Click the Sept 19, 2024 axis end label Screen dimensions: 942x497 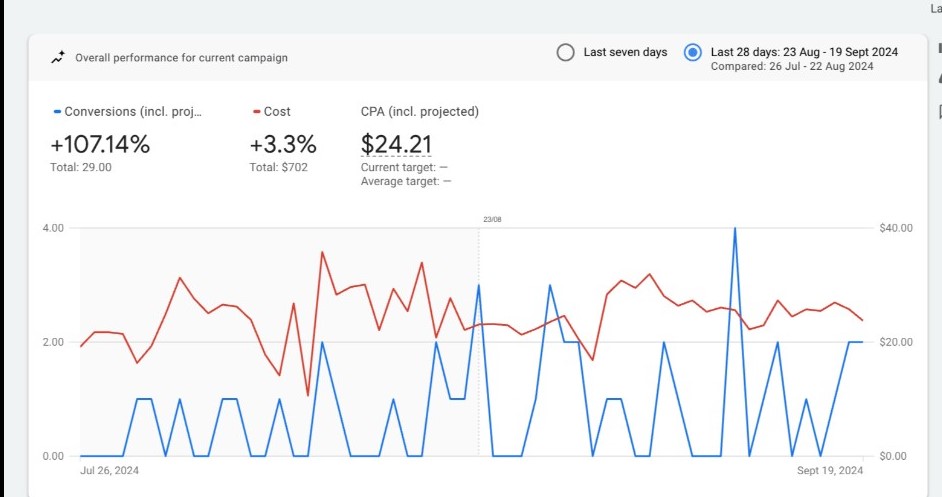tap(831, 470)
